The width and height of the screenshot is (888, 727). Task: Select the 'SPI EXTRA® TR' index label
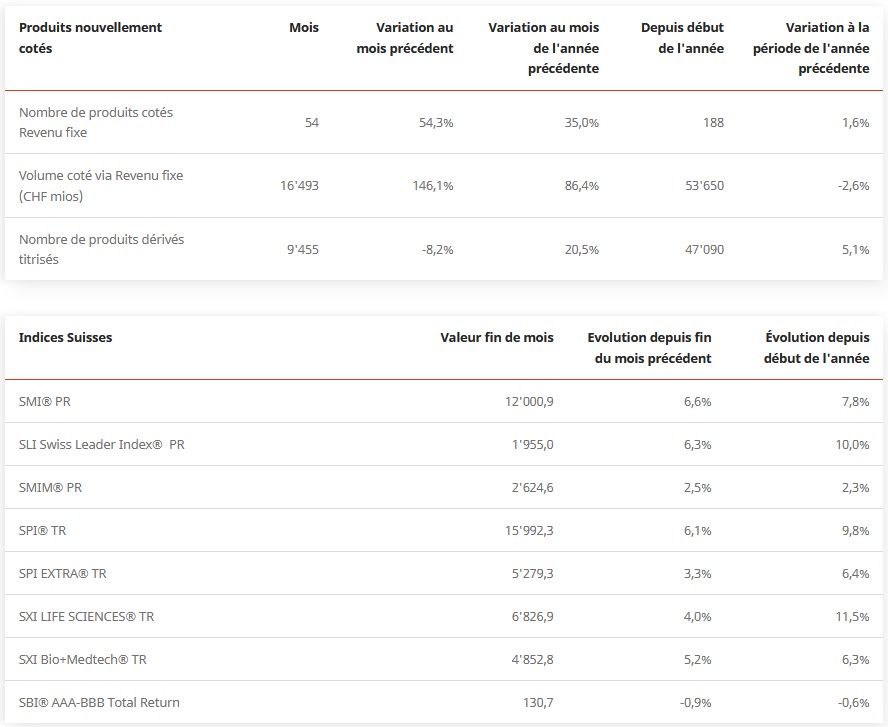[62, 574]
